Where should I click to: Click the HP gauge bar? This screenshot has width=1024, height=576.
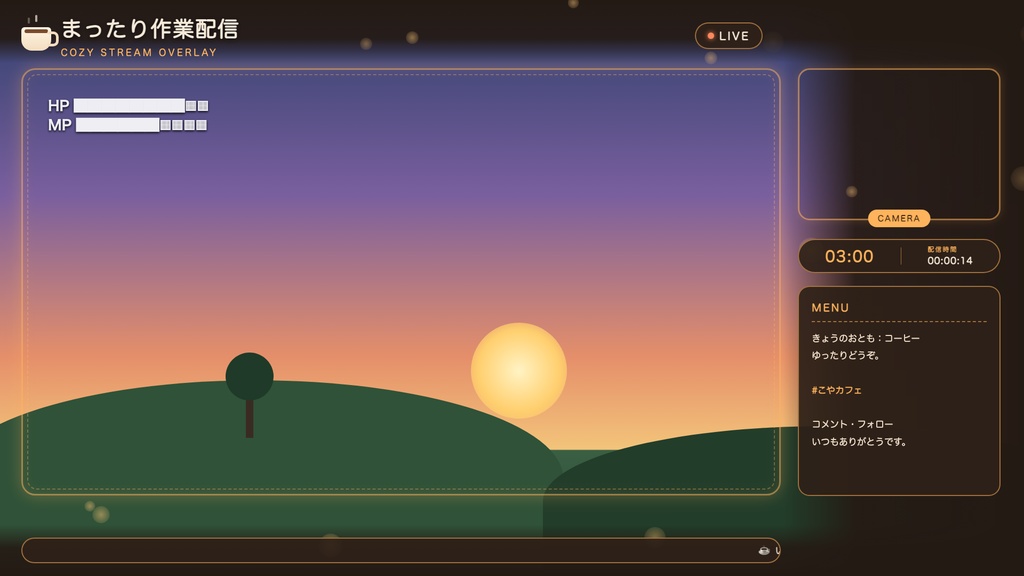point(140,105)
